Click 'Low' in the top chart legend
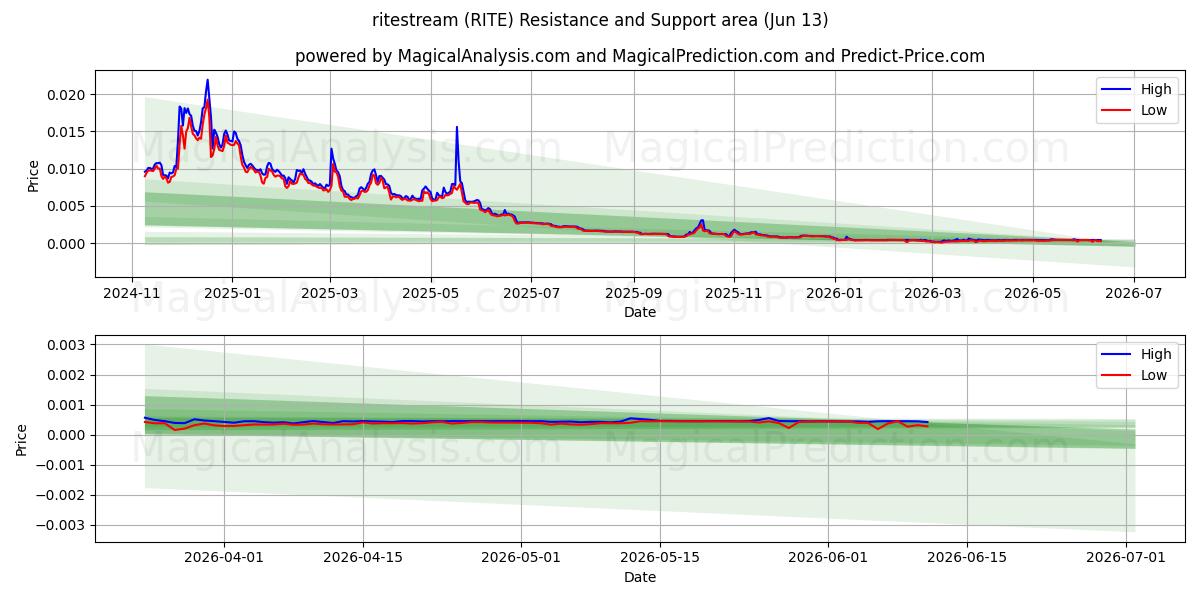This screenshot has width=1200, height=600. [x=1154, y=110]
